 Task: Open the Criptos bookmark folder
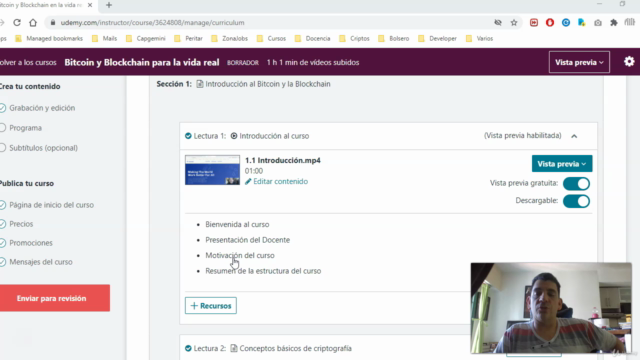pyautogui.click(x=355, y=38)
